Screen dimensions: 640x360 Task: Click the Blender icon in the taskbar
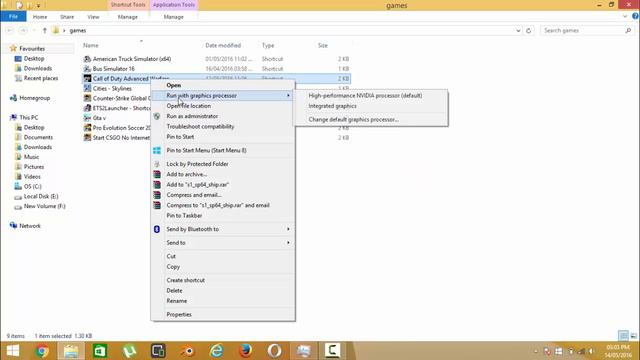(x=187, y=351)
